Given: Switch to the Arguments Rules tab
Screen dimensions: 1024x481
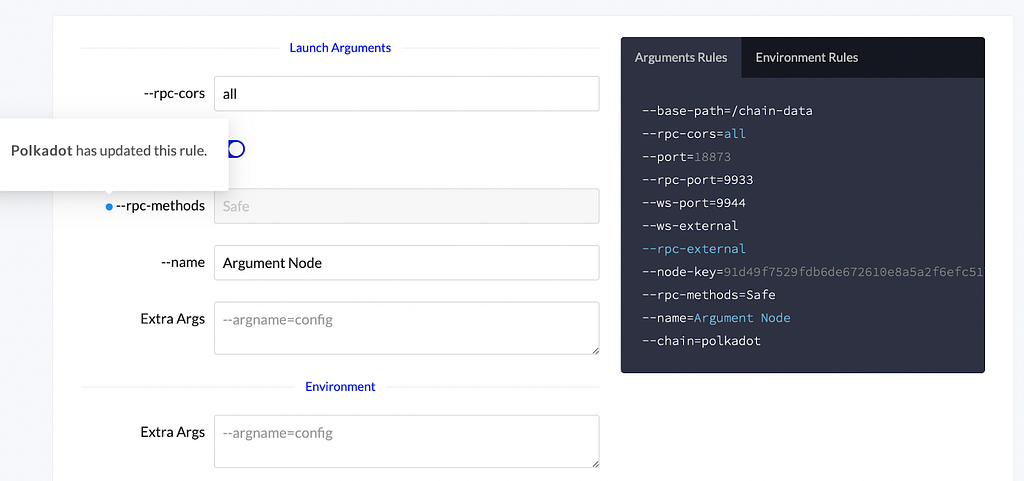Looking at the screenshot, I should pyautogui.click(x=681, y=57).
